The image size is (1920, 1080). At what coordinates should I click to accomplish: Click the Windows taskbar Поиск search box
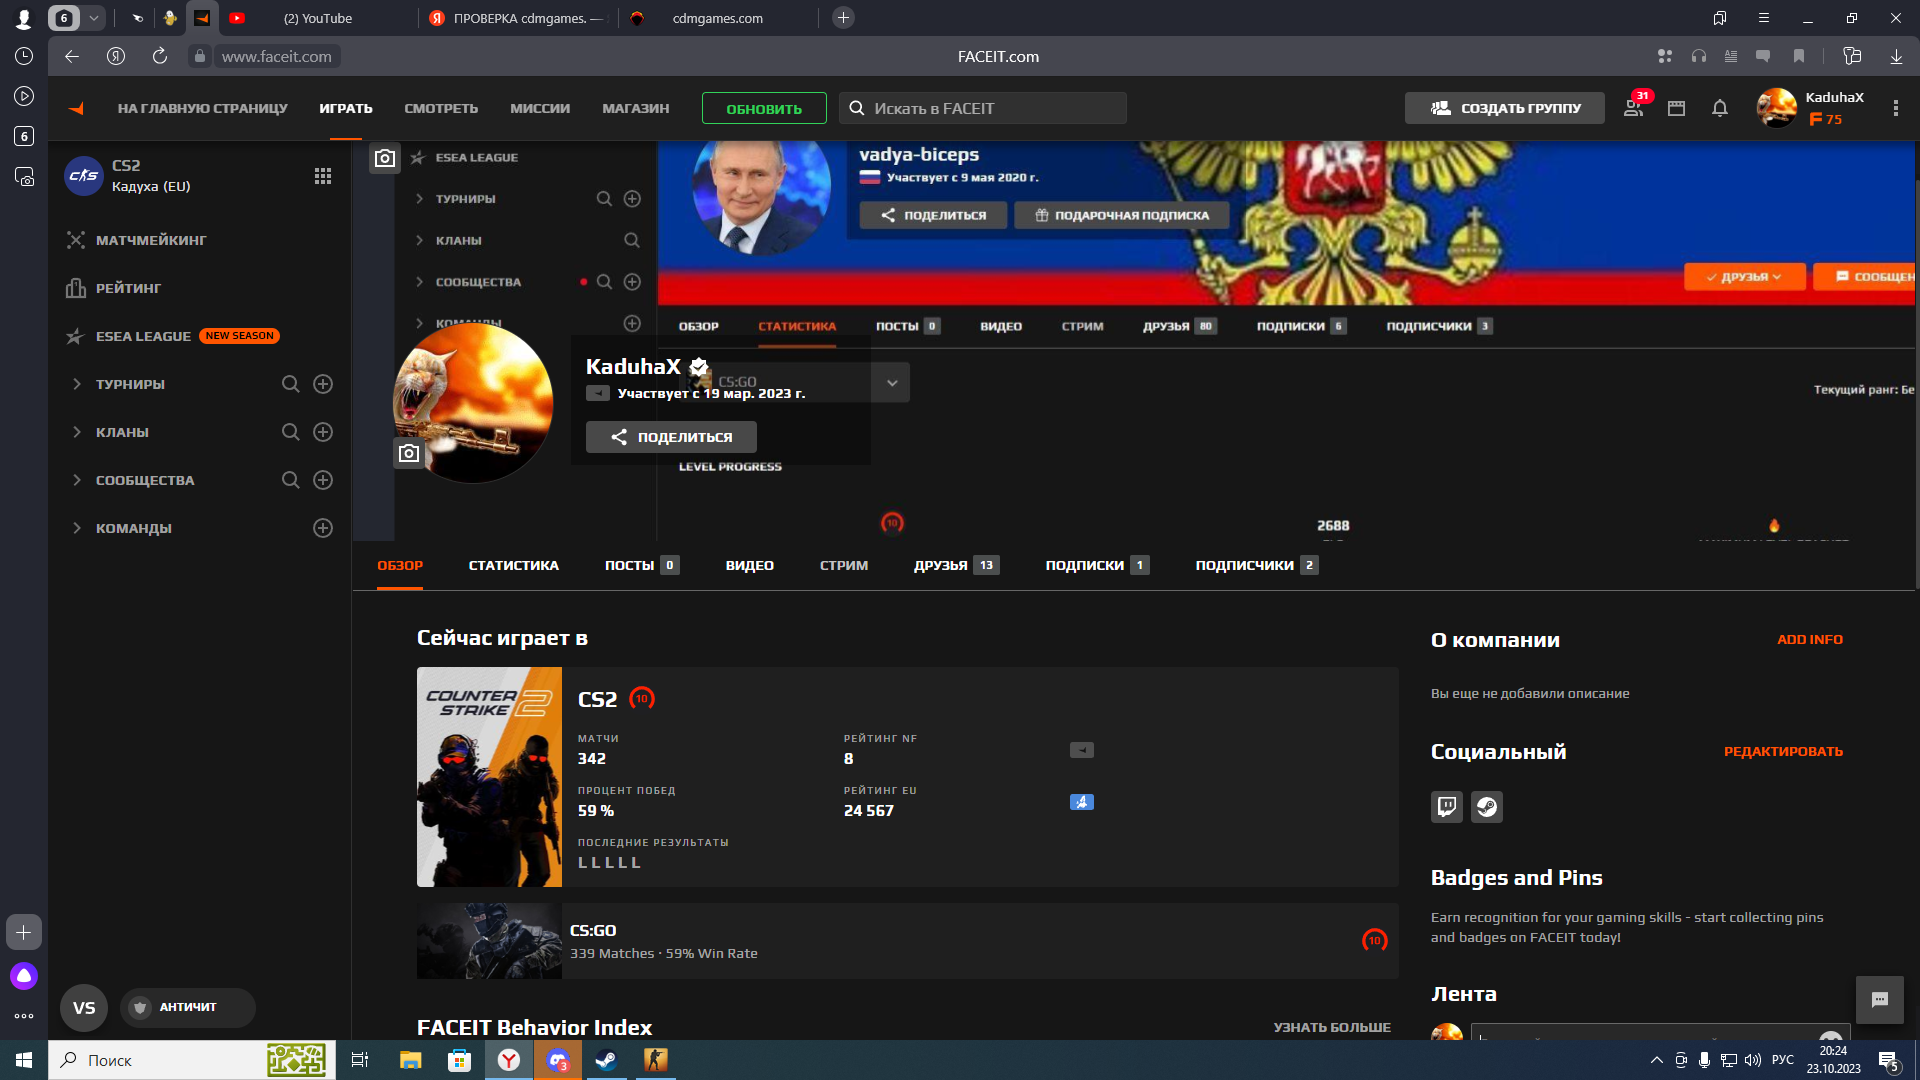(x=190, y=1060)
